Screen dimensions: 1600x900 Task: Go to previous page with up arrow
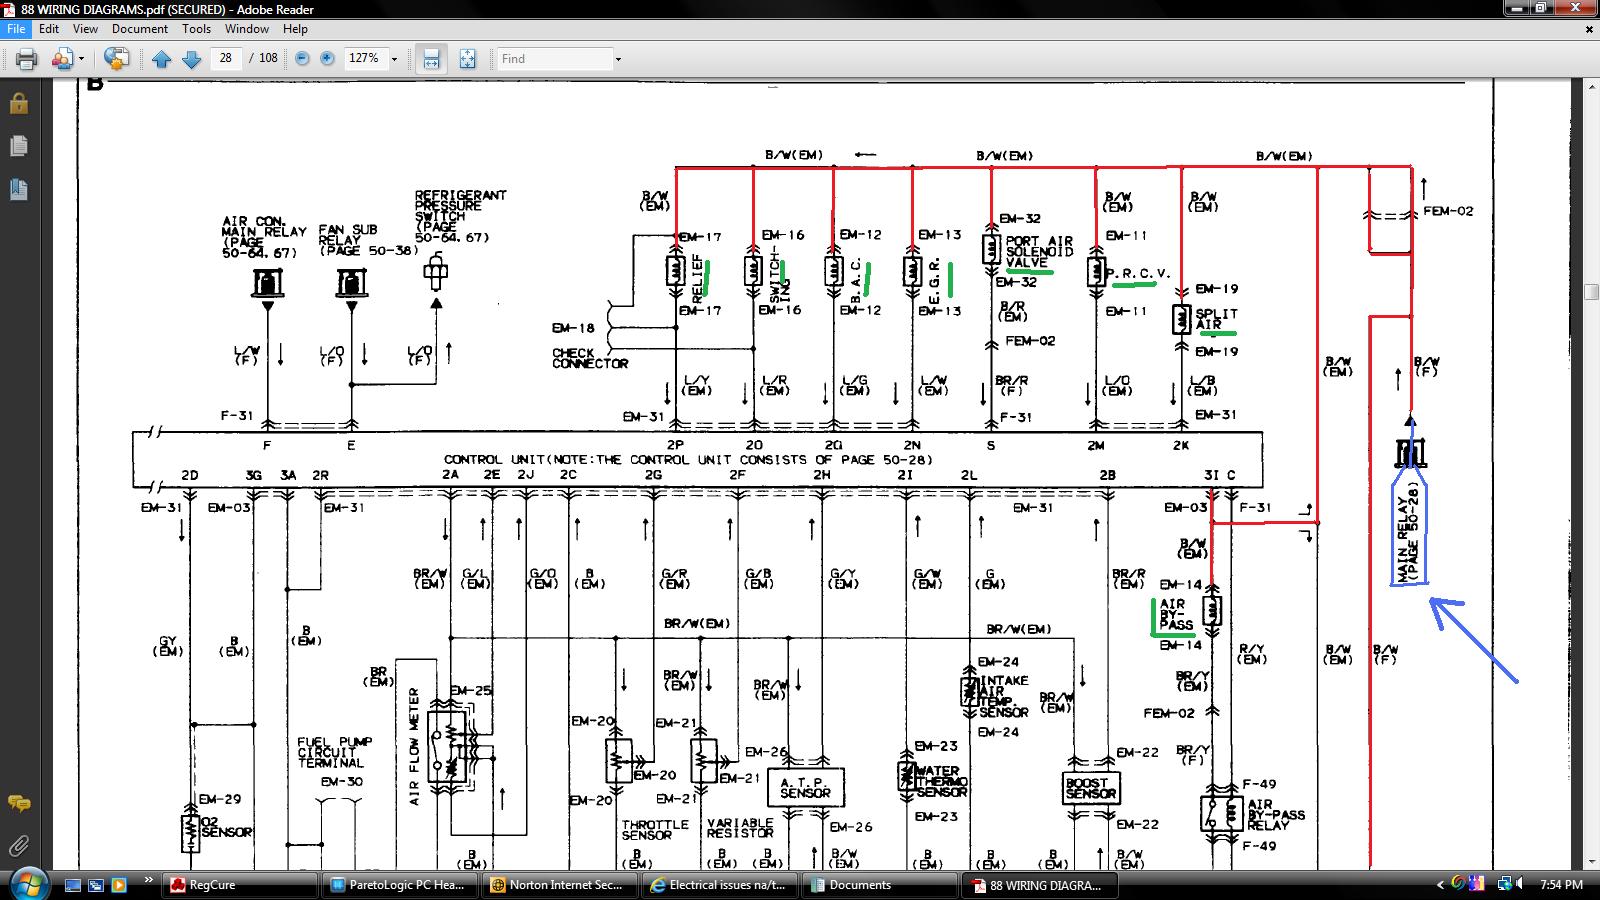(161, 59)
